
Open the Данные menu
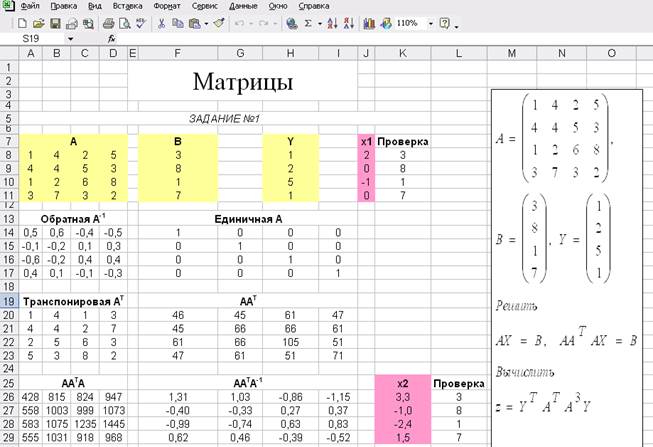coord(243,6)
